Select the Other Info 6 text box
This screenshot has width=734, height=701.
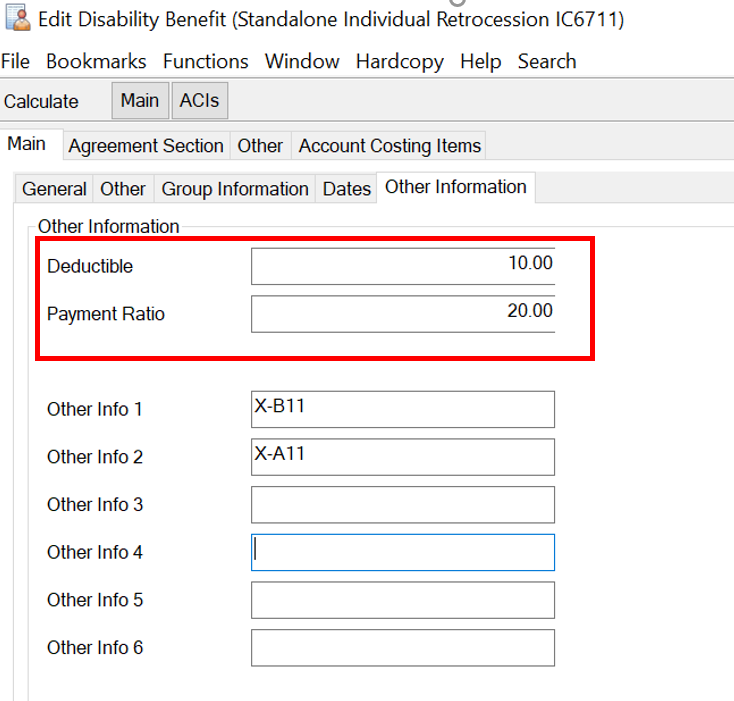[402, 647]
